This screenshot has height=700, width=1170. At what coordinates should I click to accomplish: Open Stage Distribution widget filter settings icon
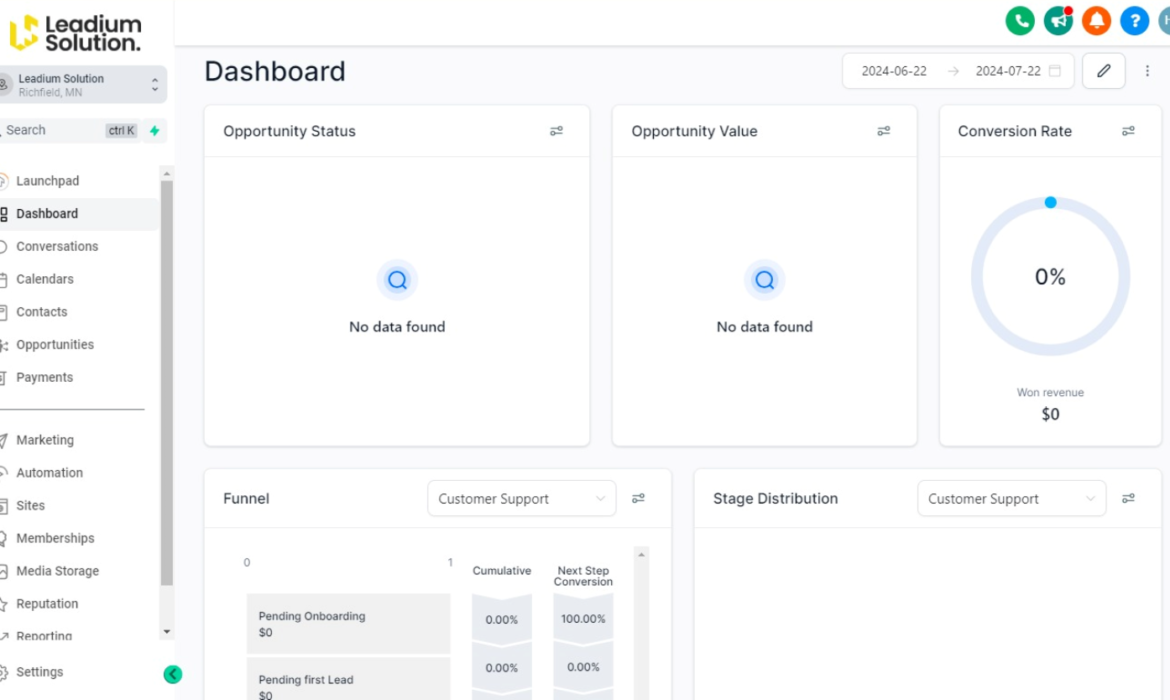coord(1128,499)
